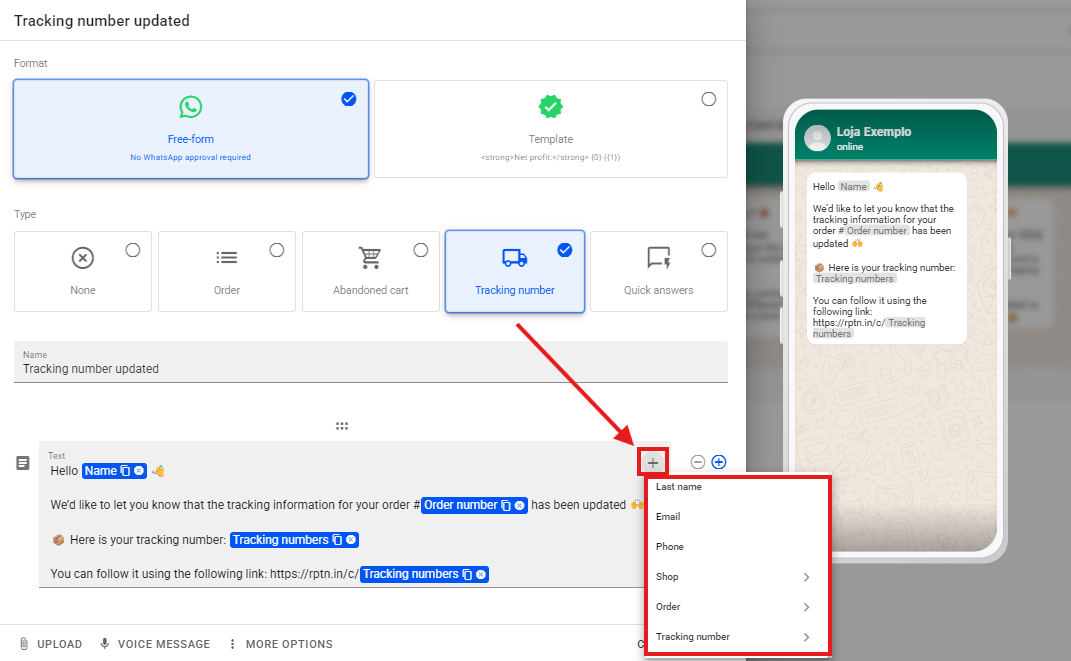Click the Voice Message button
This screenshot has height=661, width=1071.
click(155, 644)
